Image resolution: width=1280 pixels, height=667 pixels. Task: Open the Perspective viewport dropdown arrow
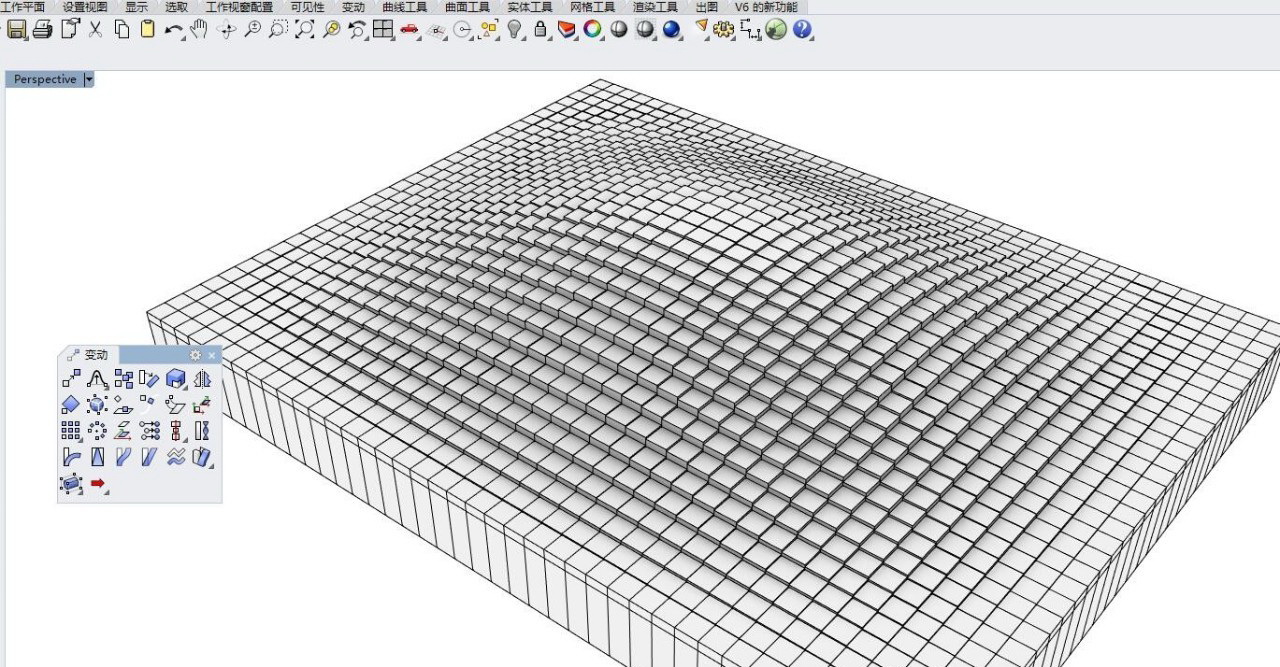(x=89, y=80)
